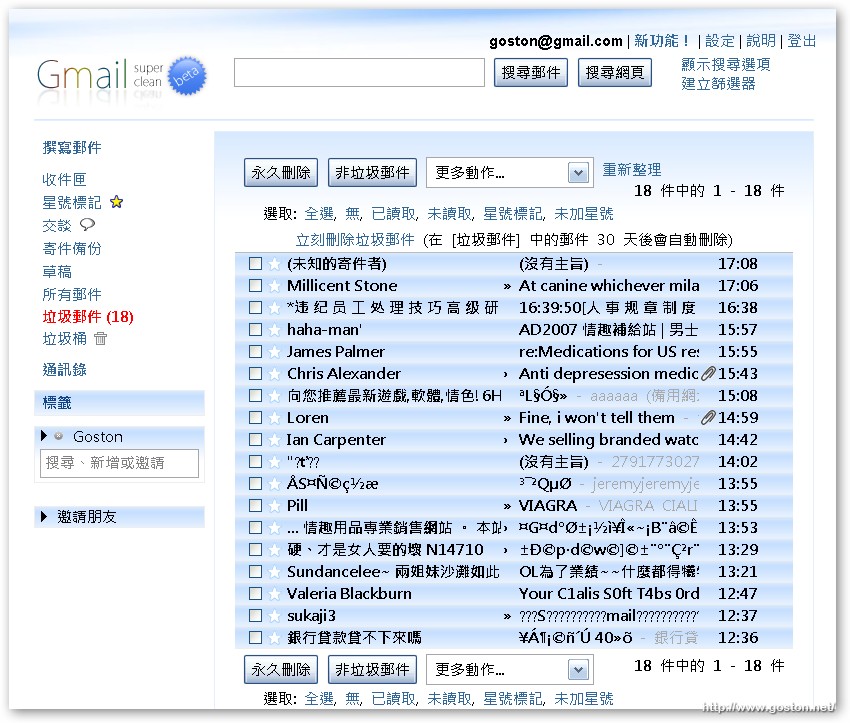Image resolution: width=850 pixels, height=723 pixels.
Task: Click the status dot next to Goston
Action: click(x=59, y=436)
